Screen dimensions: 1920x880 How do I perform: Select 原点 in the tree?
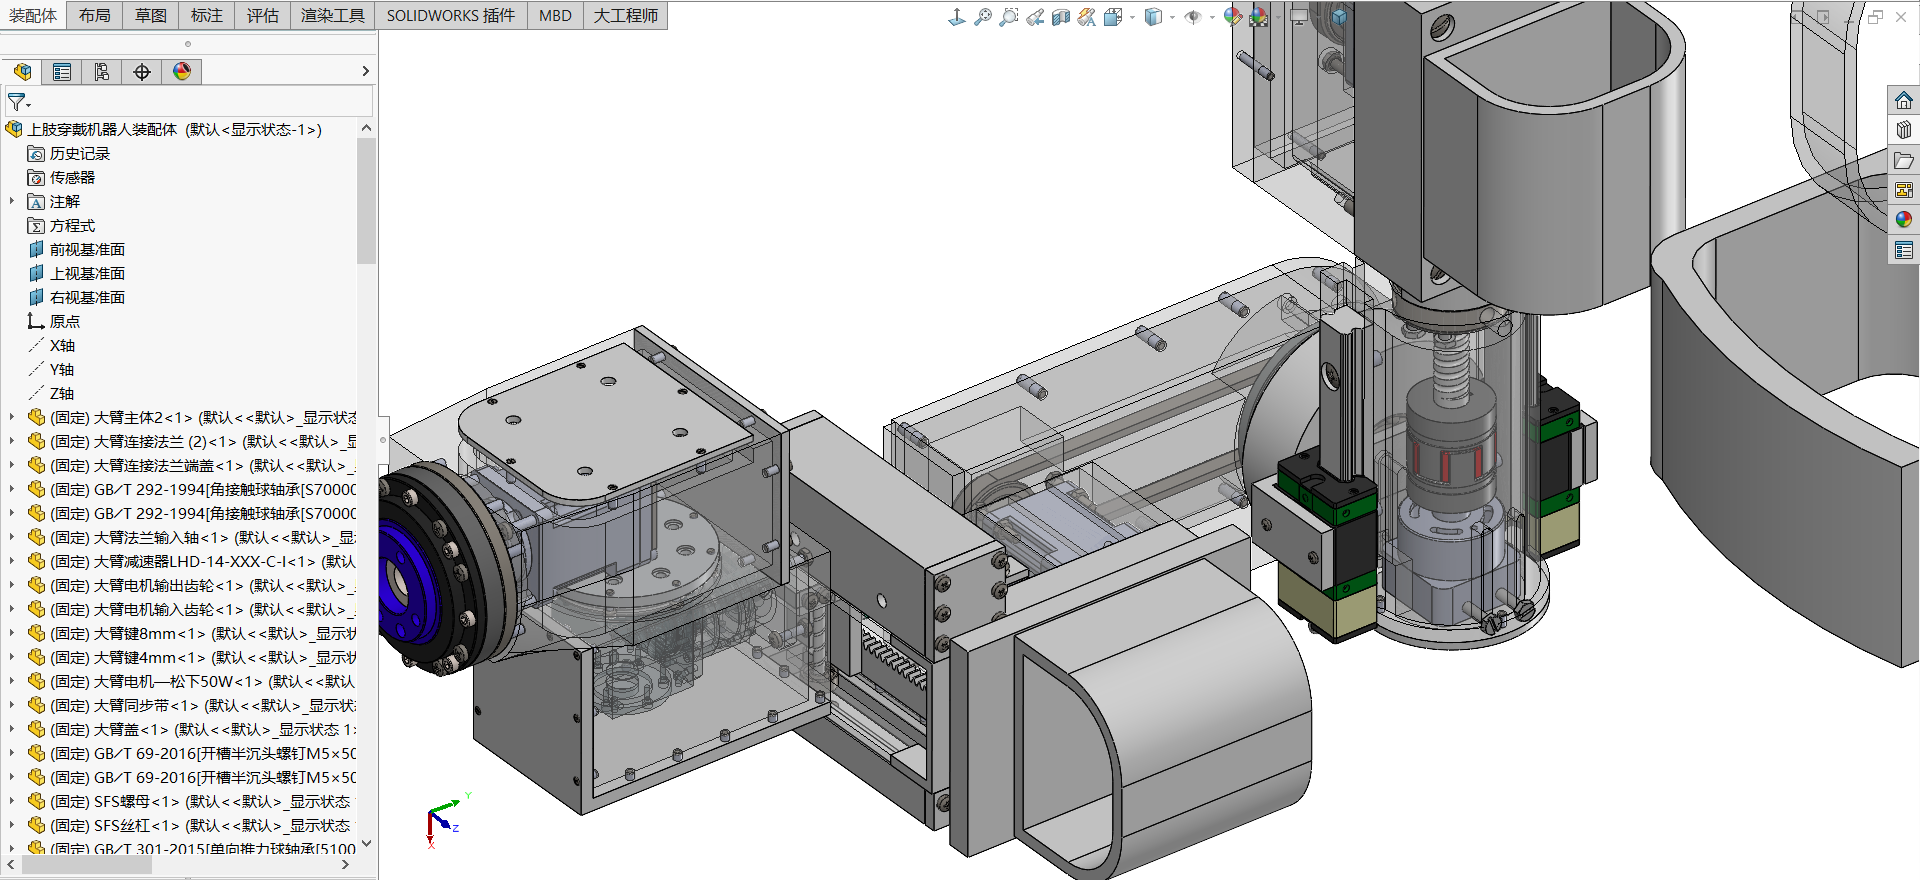click(x=65, y=321)
